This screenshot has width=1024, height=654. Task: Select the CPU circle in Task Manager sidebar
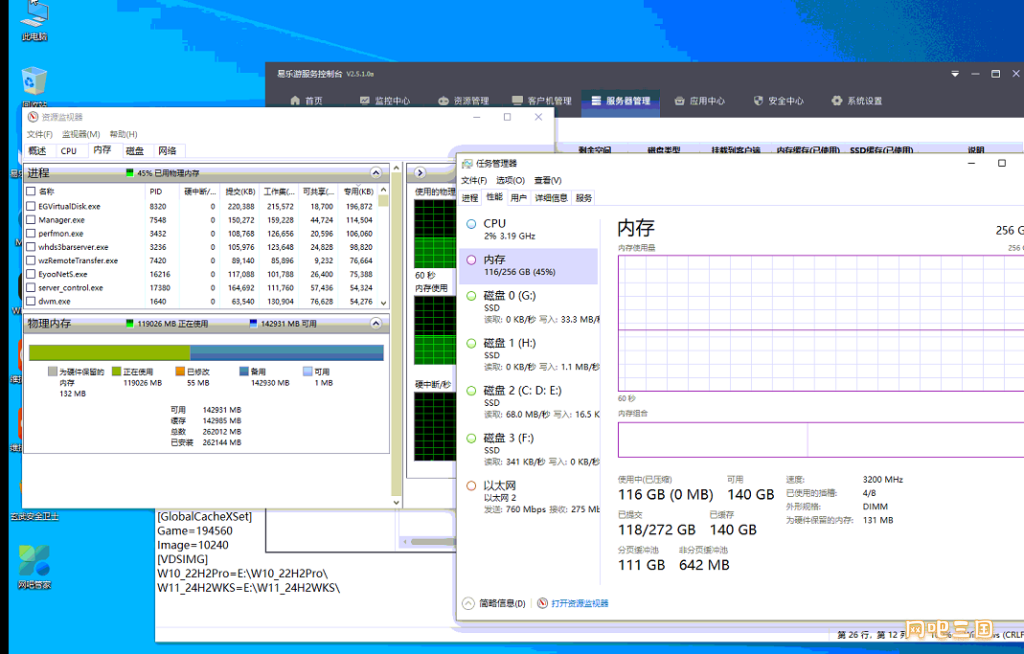(471, 224)
